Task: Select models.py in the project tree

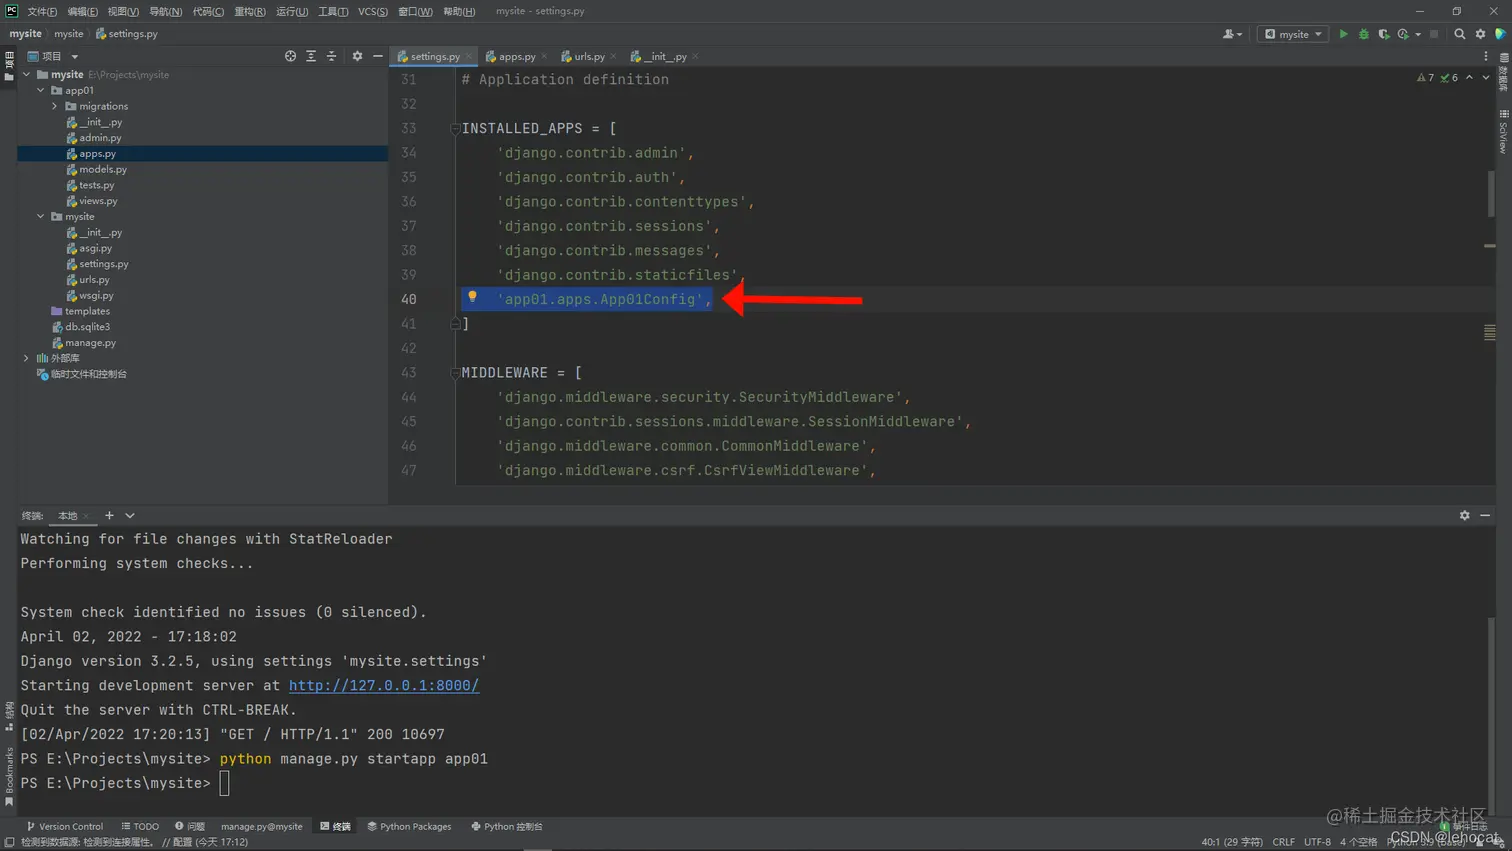Action: coord(102,169)
